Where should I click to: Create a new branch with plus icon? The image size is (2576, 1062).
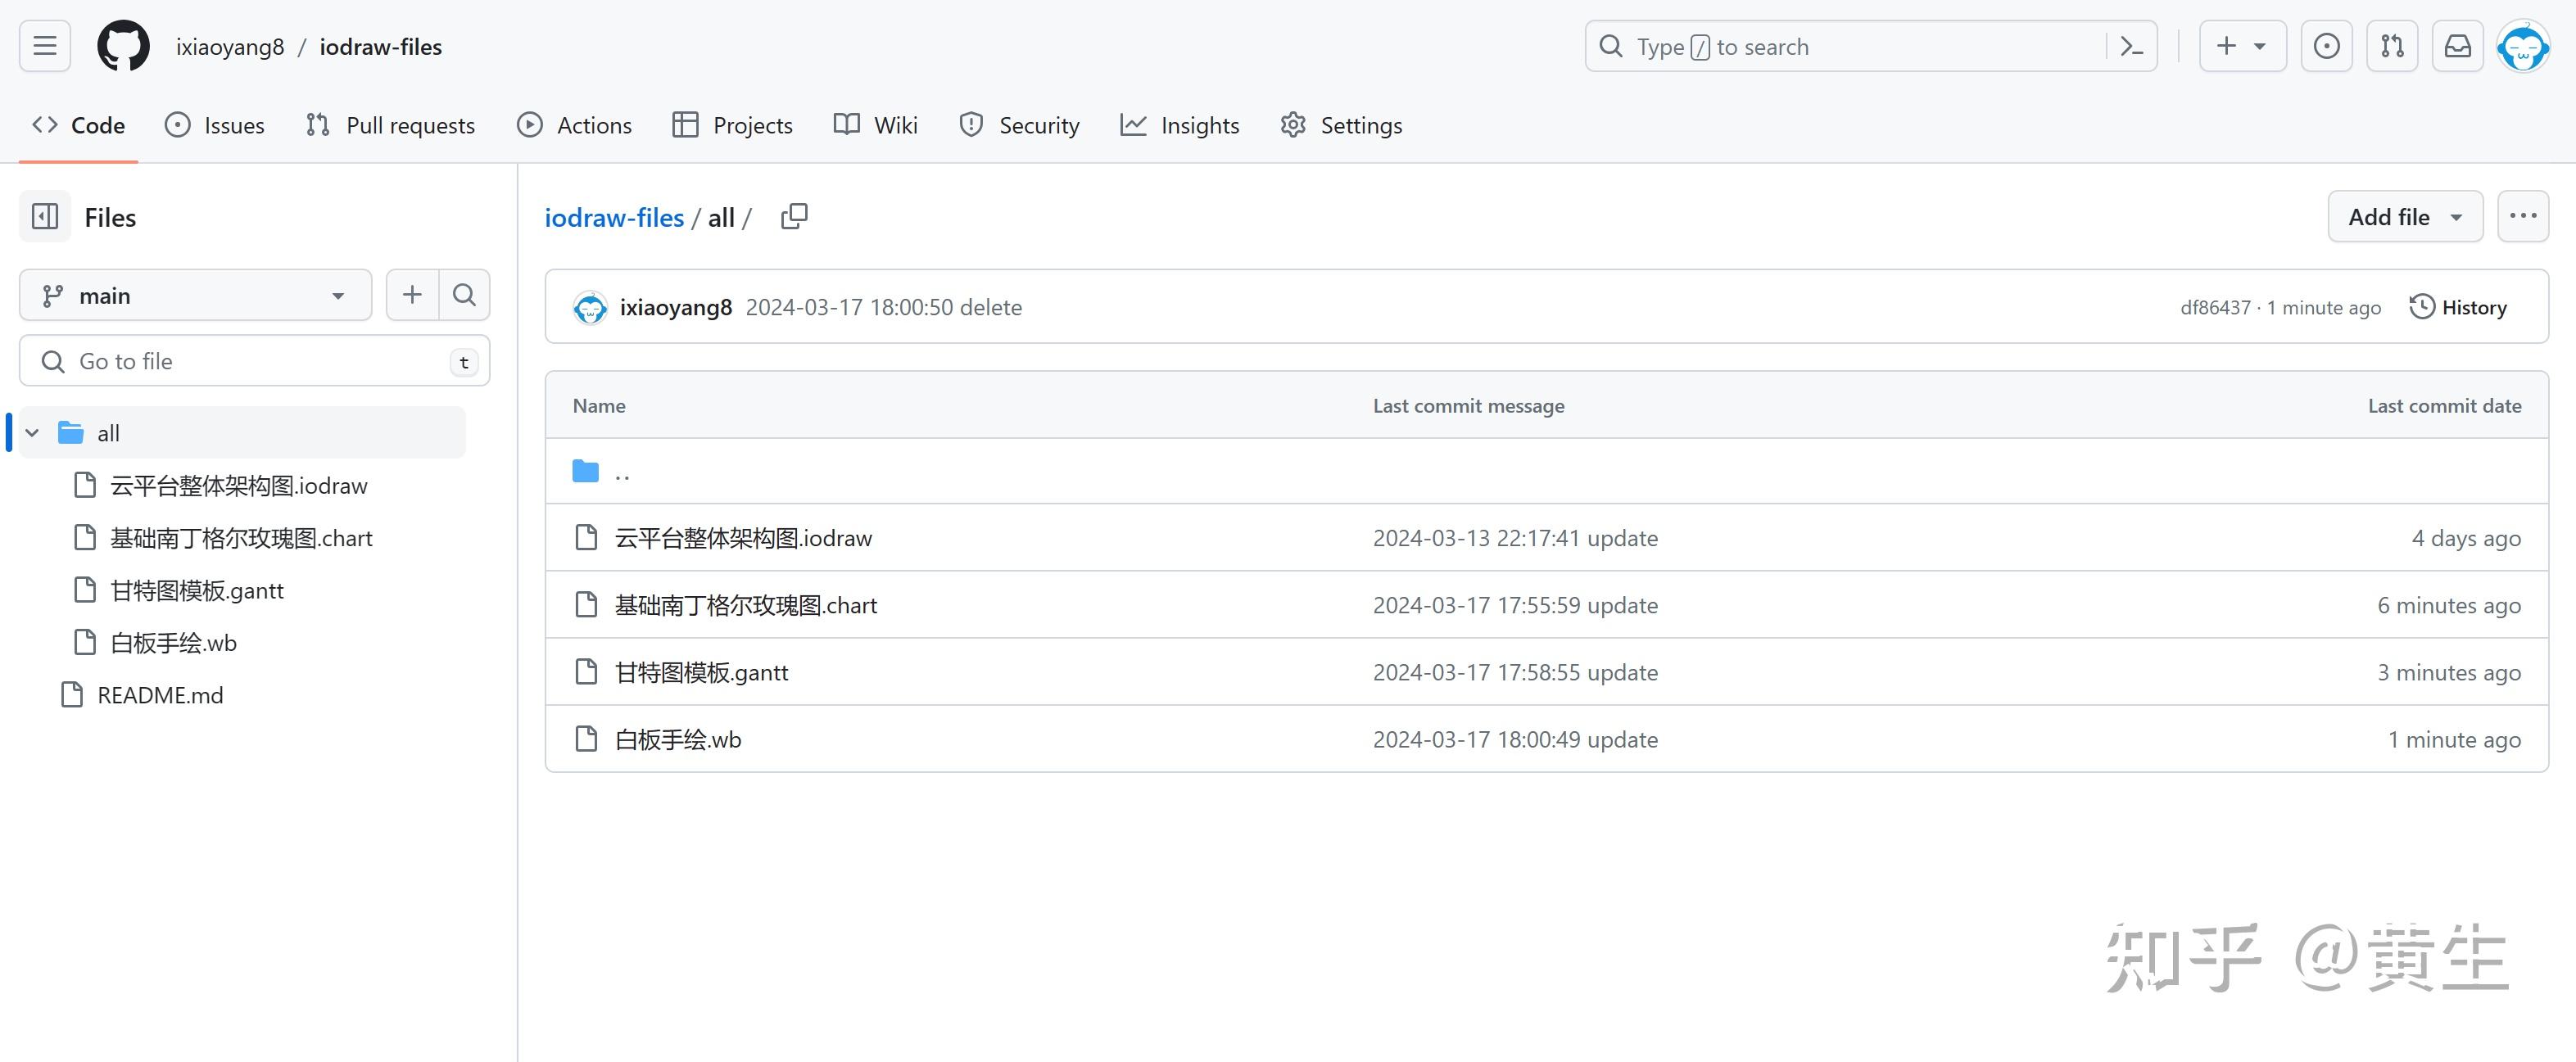411,294
